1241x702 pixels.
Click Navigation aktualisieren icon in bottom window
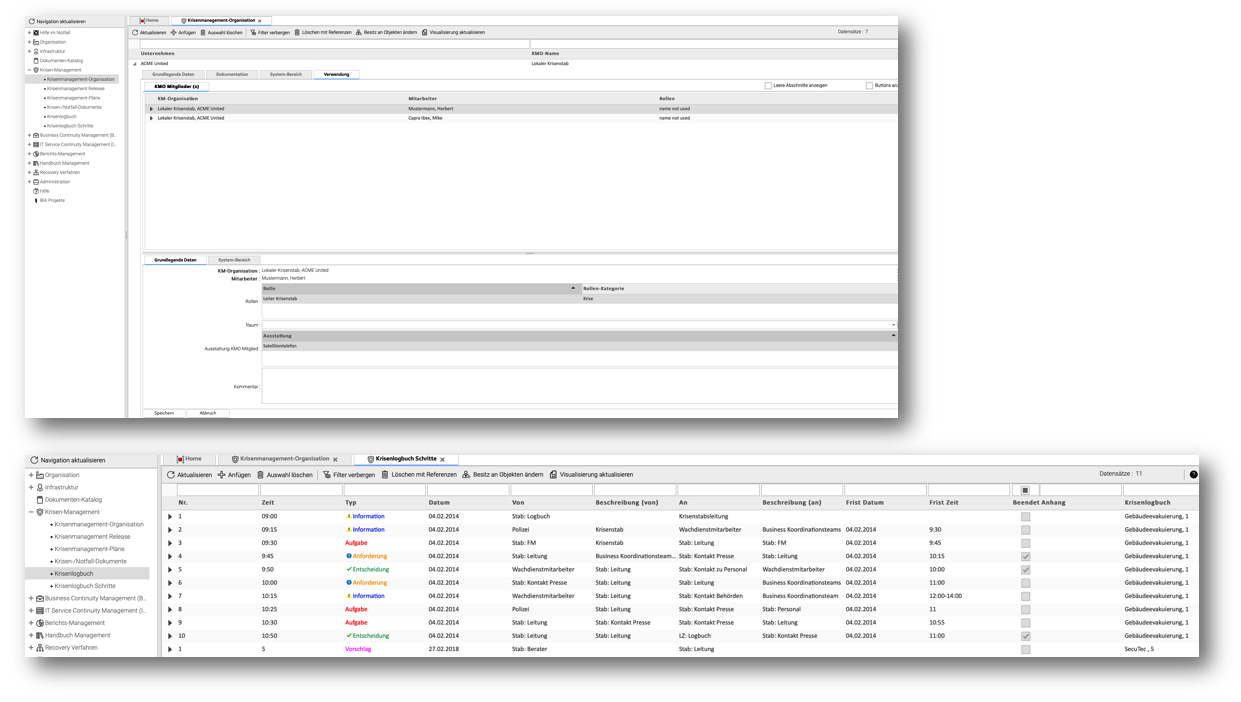click(x=34, y=460)
